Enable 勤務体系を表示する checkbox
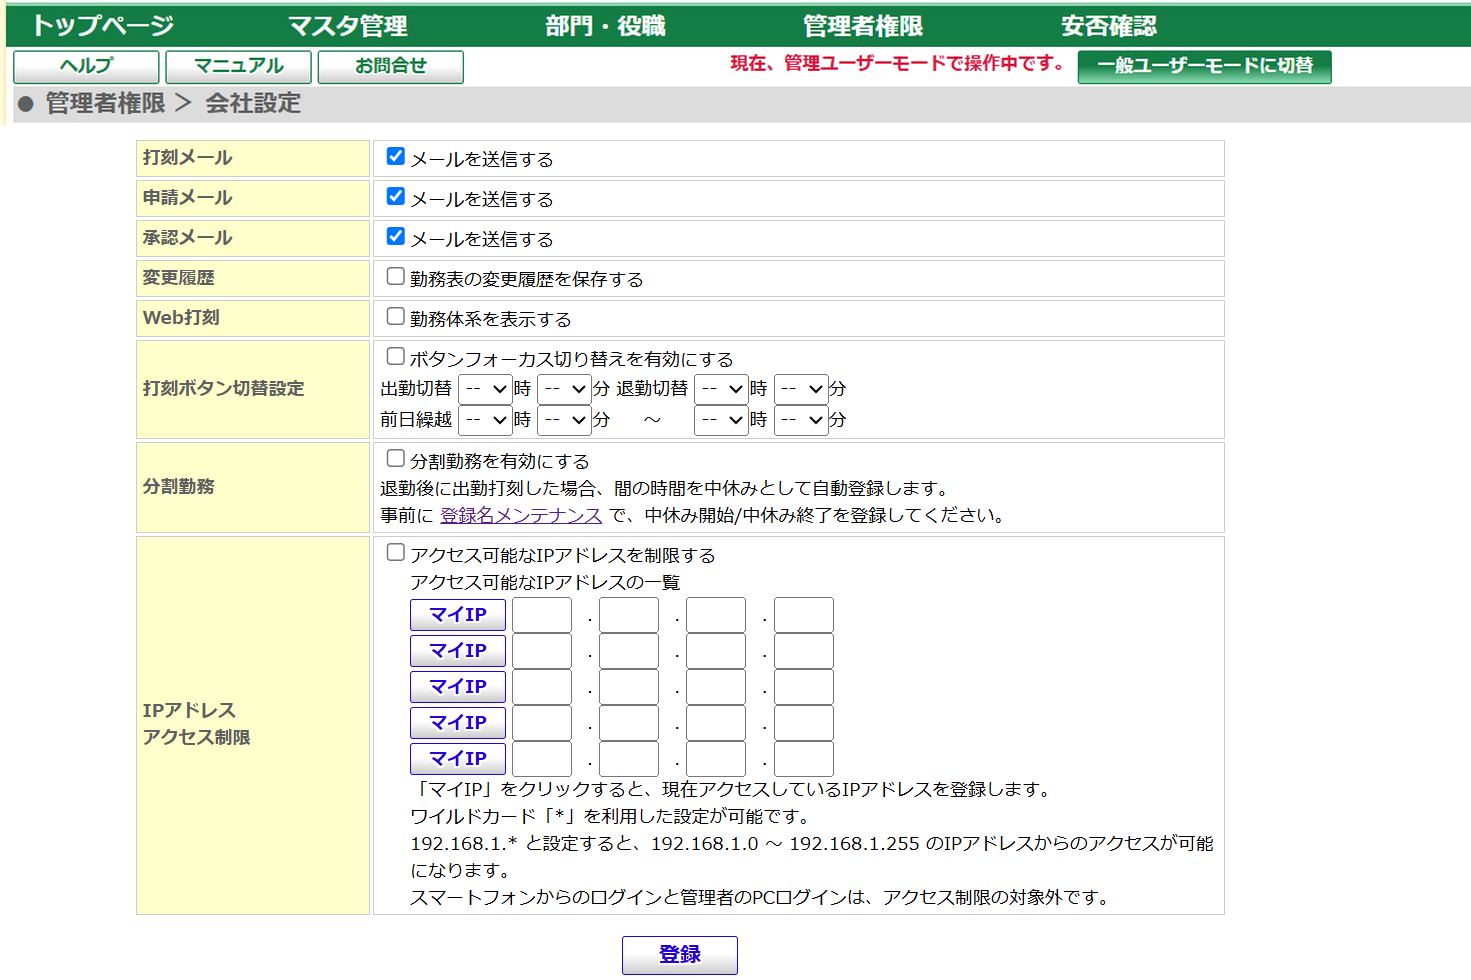Image resolution: width=1471 pixels, height=980 pixels. tap(396, 316)
